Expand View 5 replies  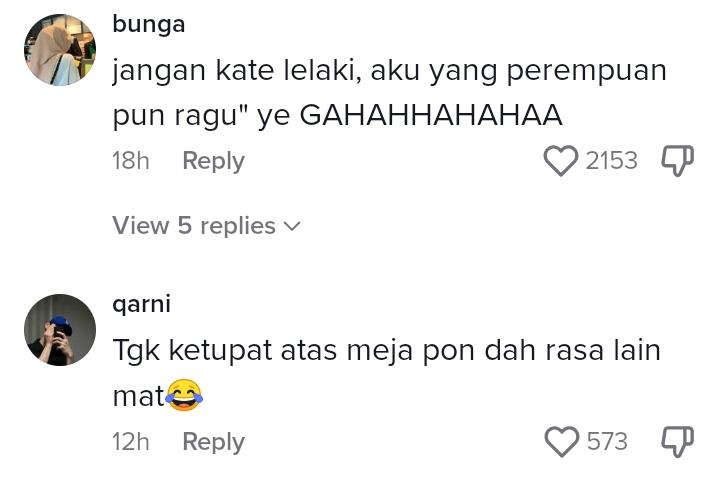tap(194, 226)
